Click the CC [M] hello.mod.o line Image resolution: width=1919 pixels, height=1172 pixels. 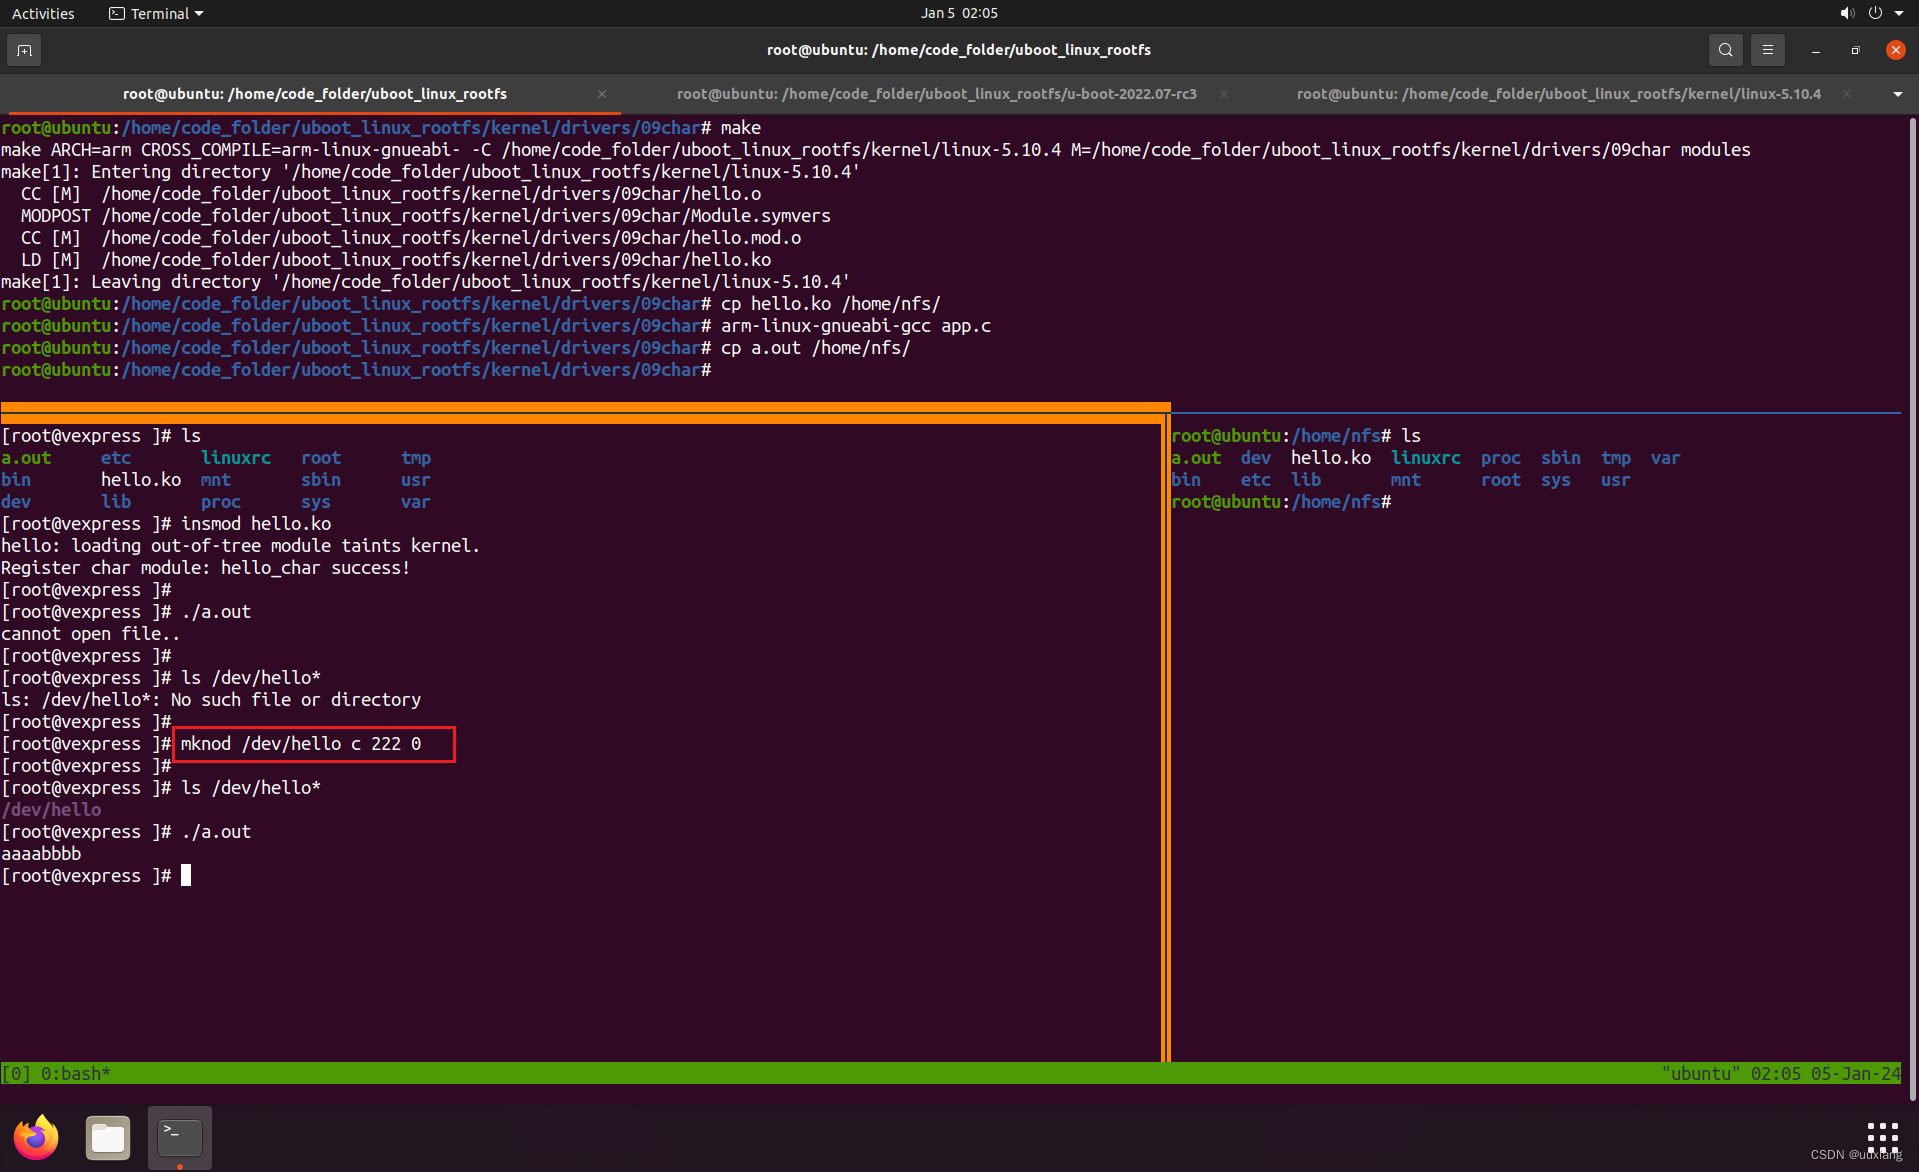(411, 238)
